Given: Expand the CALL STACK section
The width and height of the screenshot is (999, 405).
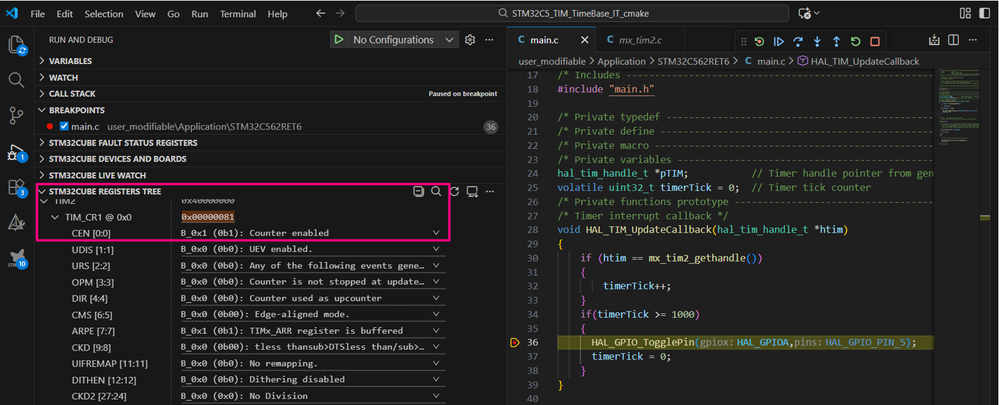Looking at the screenshot, I should pos(72,94).
